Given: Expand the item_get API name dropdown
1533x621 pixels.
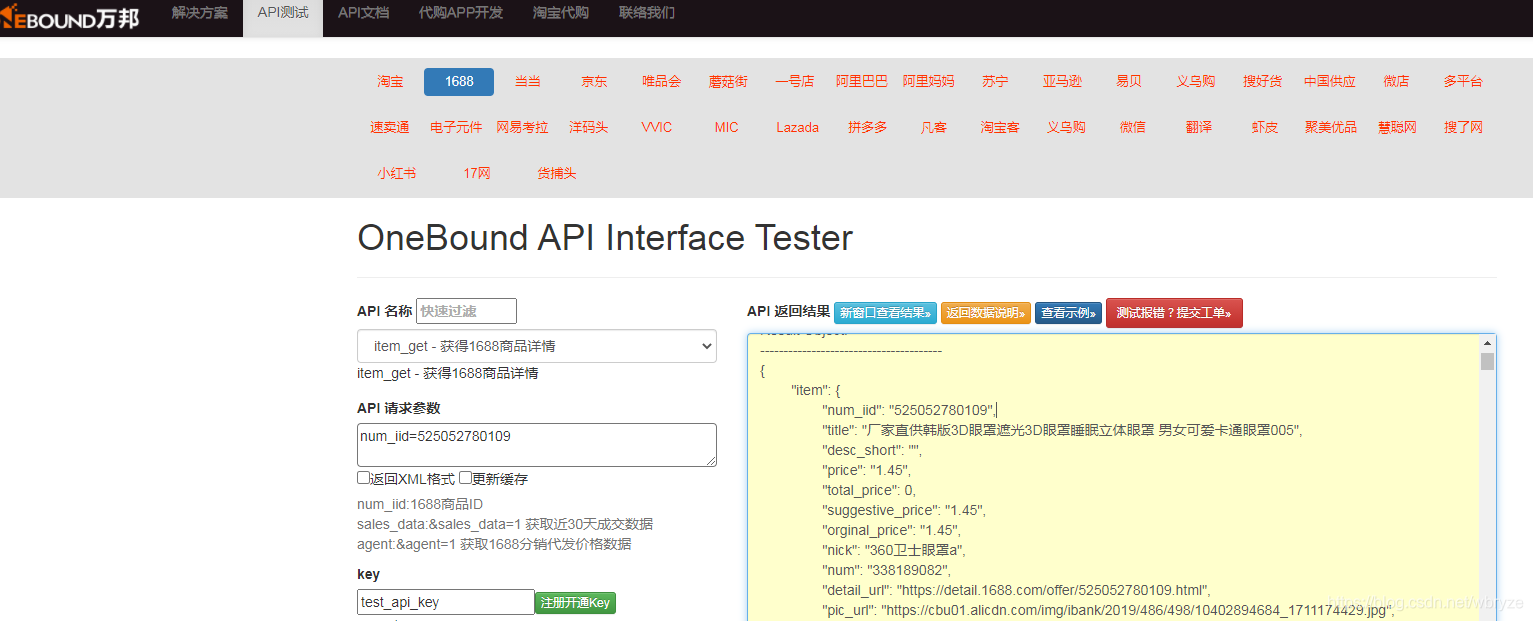Looking at the screenshot, I should [537, 346].
